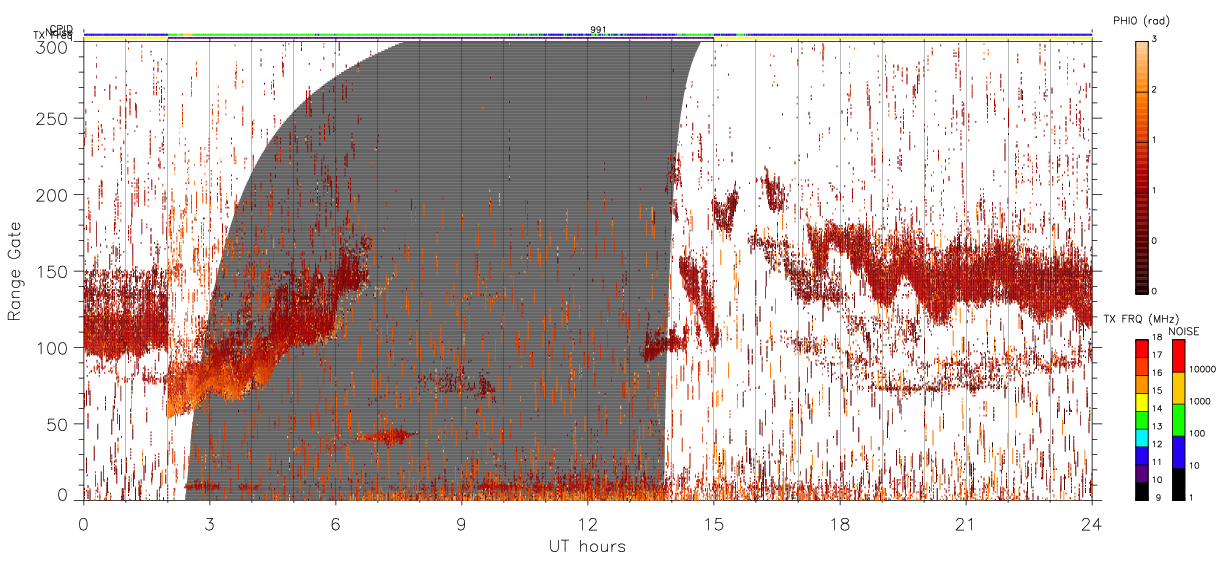The width and height of the screenshot is (1228, 567).
Task: Click the black TX FRQ 9-10 MHz swatch
Action: [x=1141, y=491]
